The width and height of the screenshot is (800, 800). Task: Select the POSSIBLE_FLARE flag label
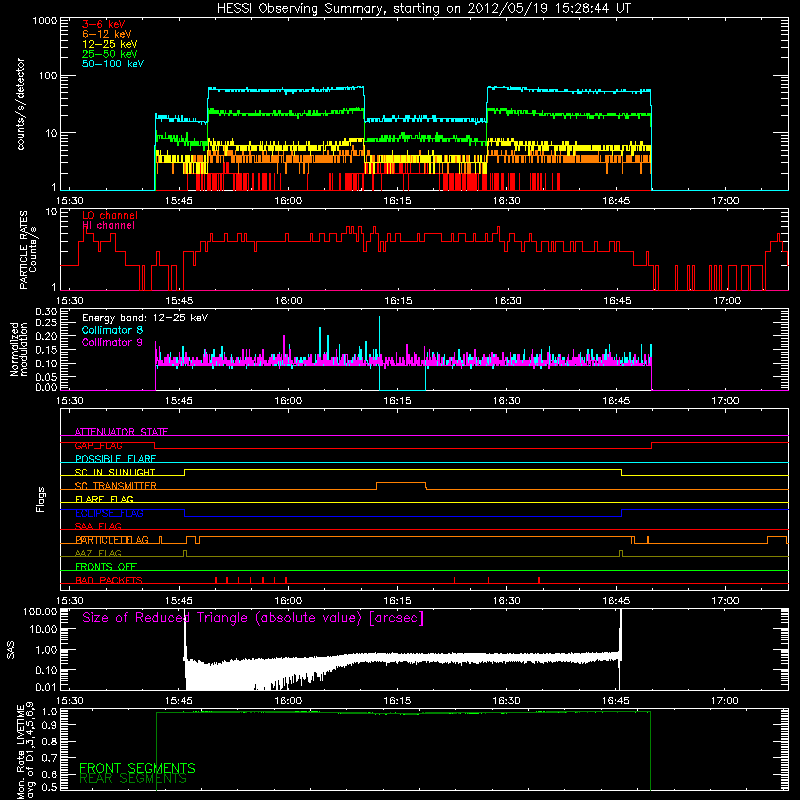click(115, 459)
